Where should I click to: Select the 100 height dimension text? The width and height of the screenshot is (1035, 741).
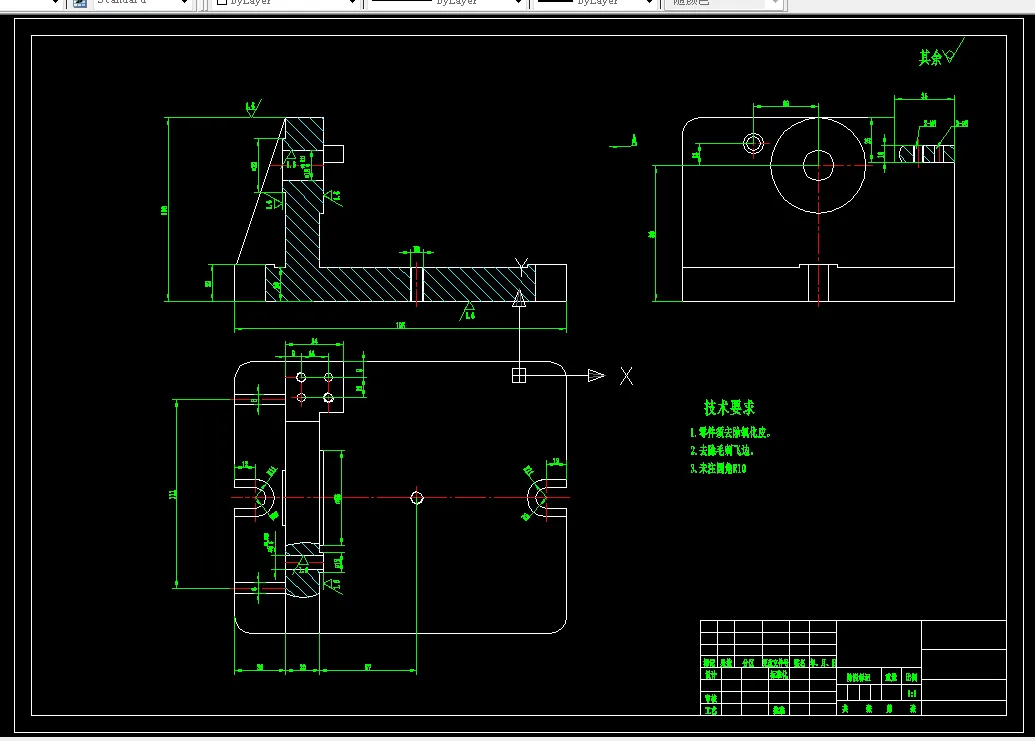[x=164, y=210]
